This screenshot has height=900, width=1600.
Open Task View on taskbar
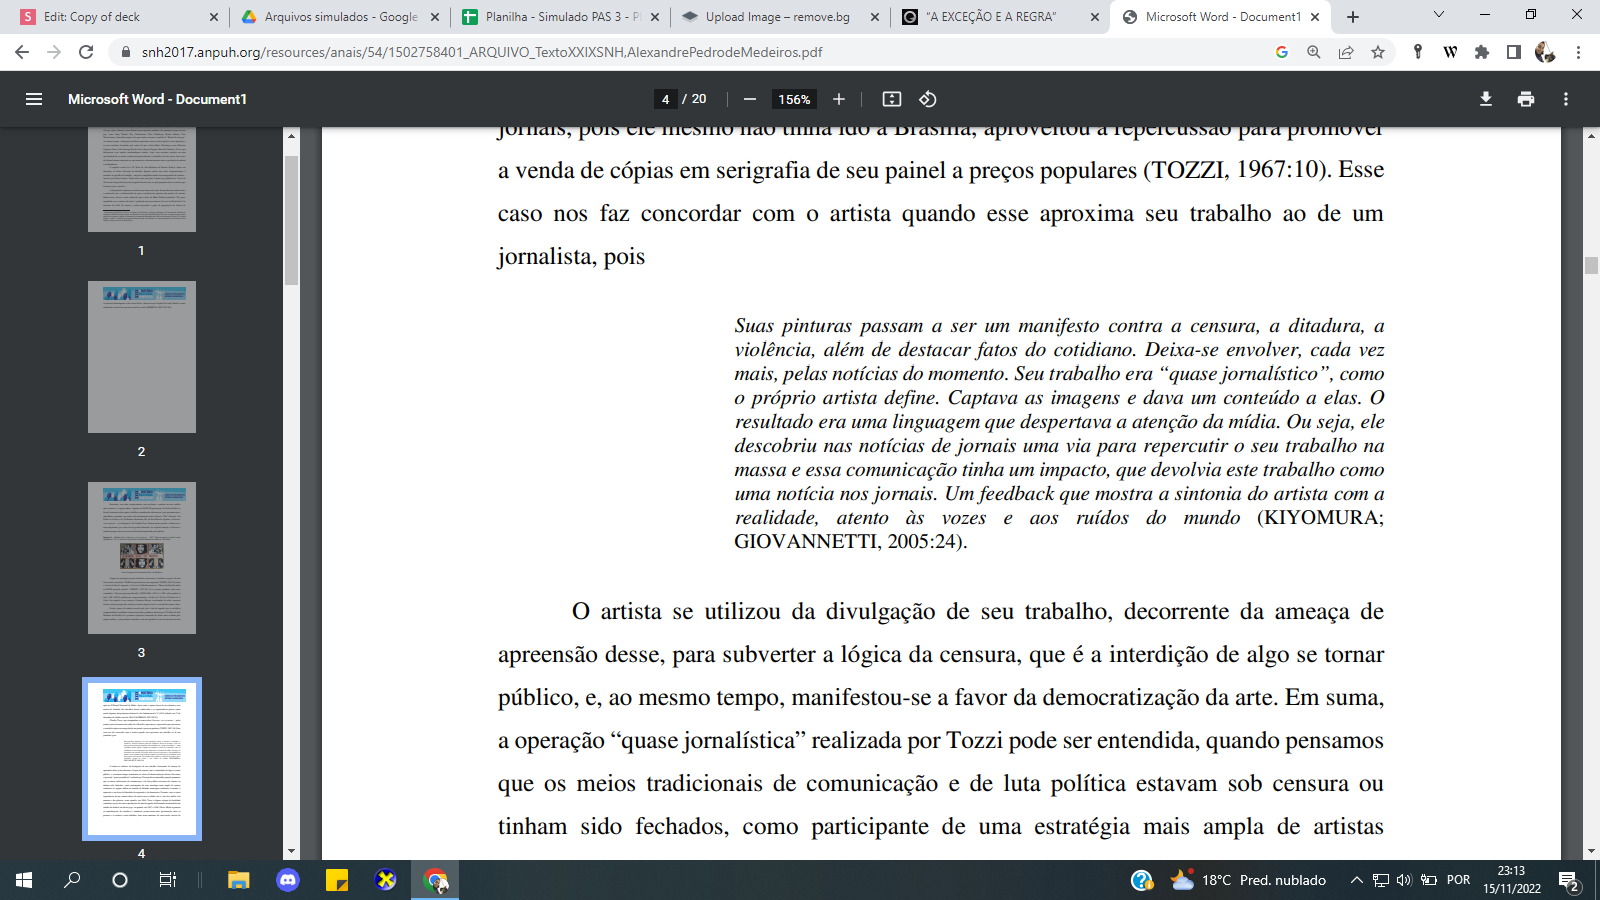[x=168, y=880]
